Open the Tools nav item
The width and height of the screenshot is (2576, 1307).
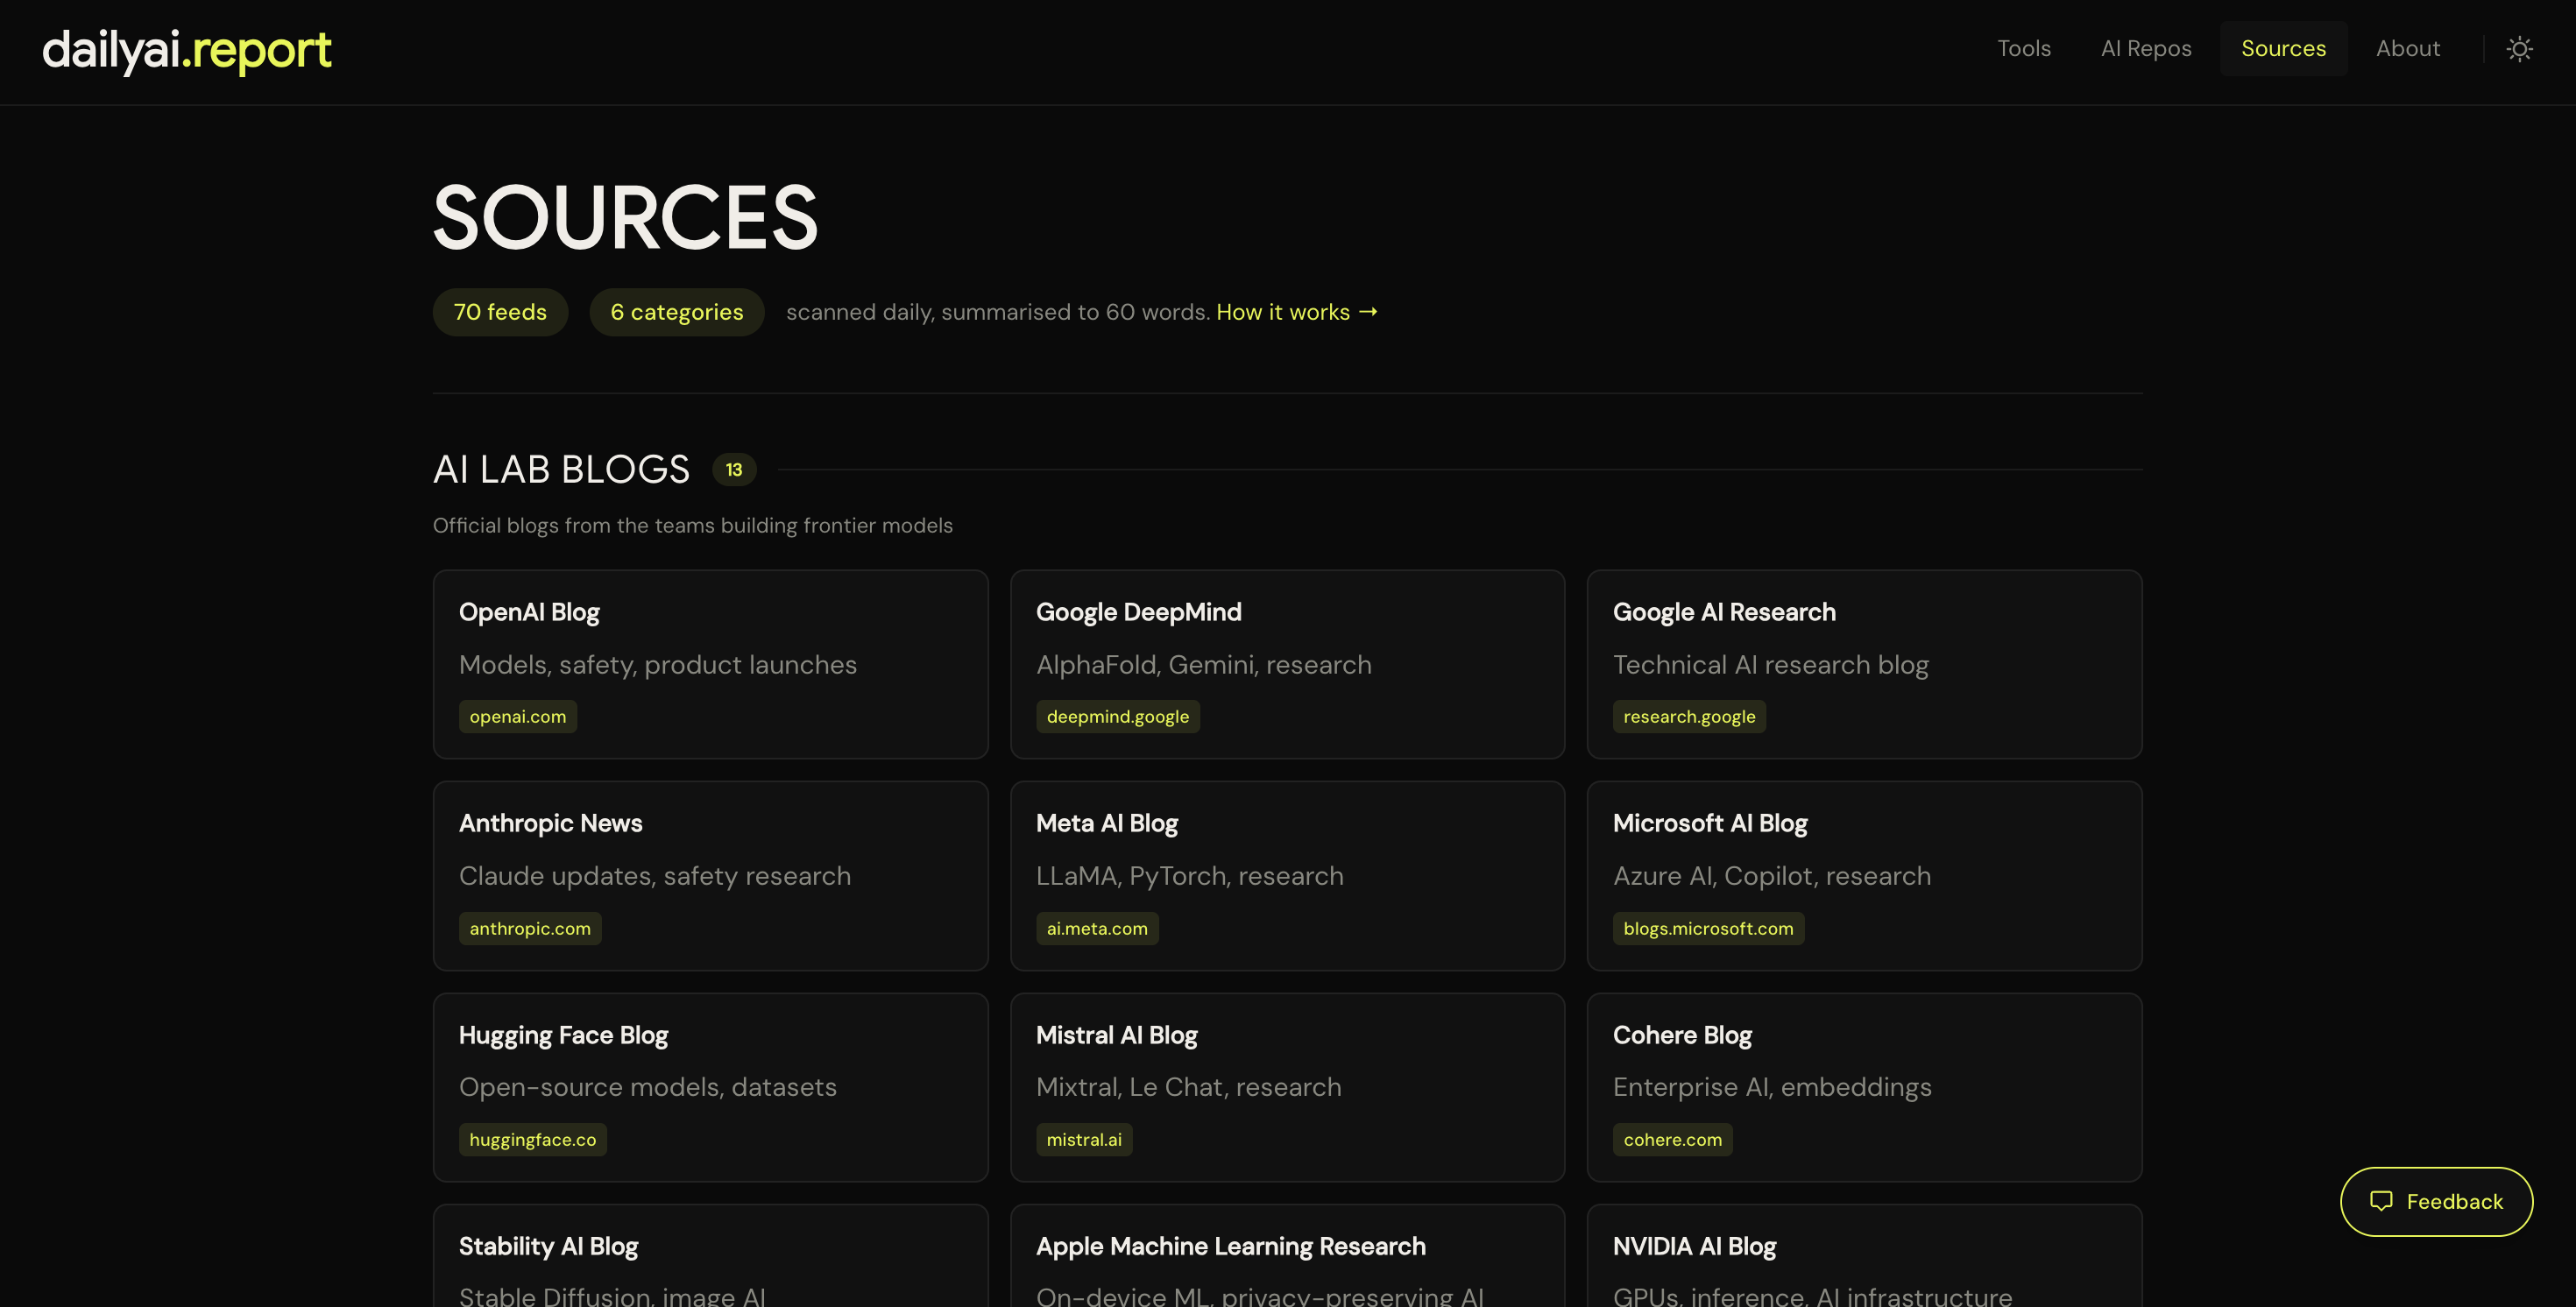[x=2023, y=48]
